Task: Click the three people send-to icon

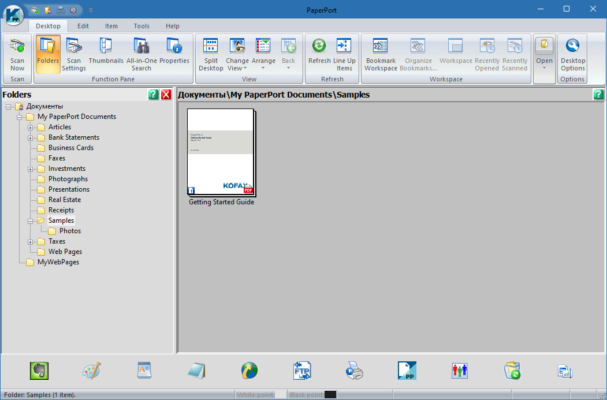Action: [x=460, y=371]
